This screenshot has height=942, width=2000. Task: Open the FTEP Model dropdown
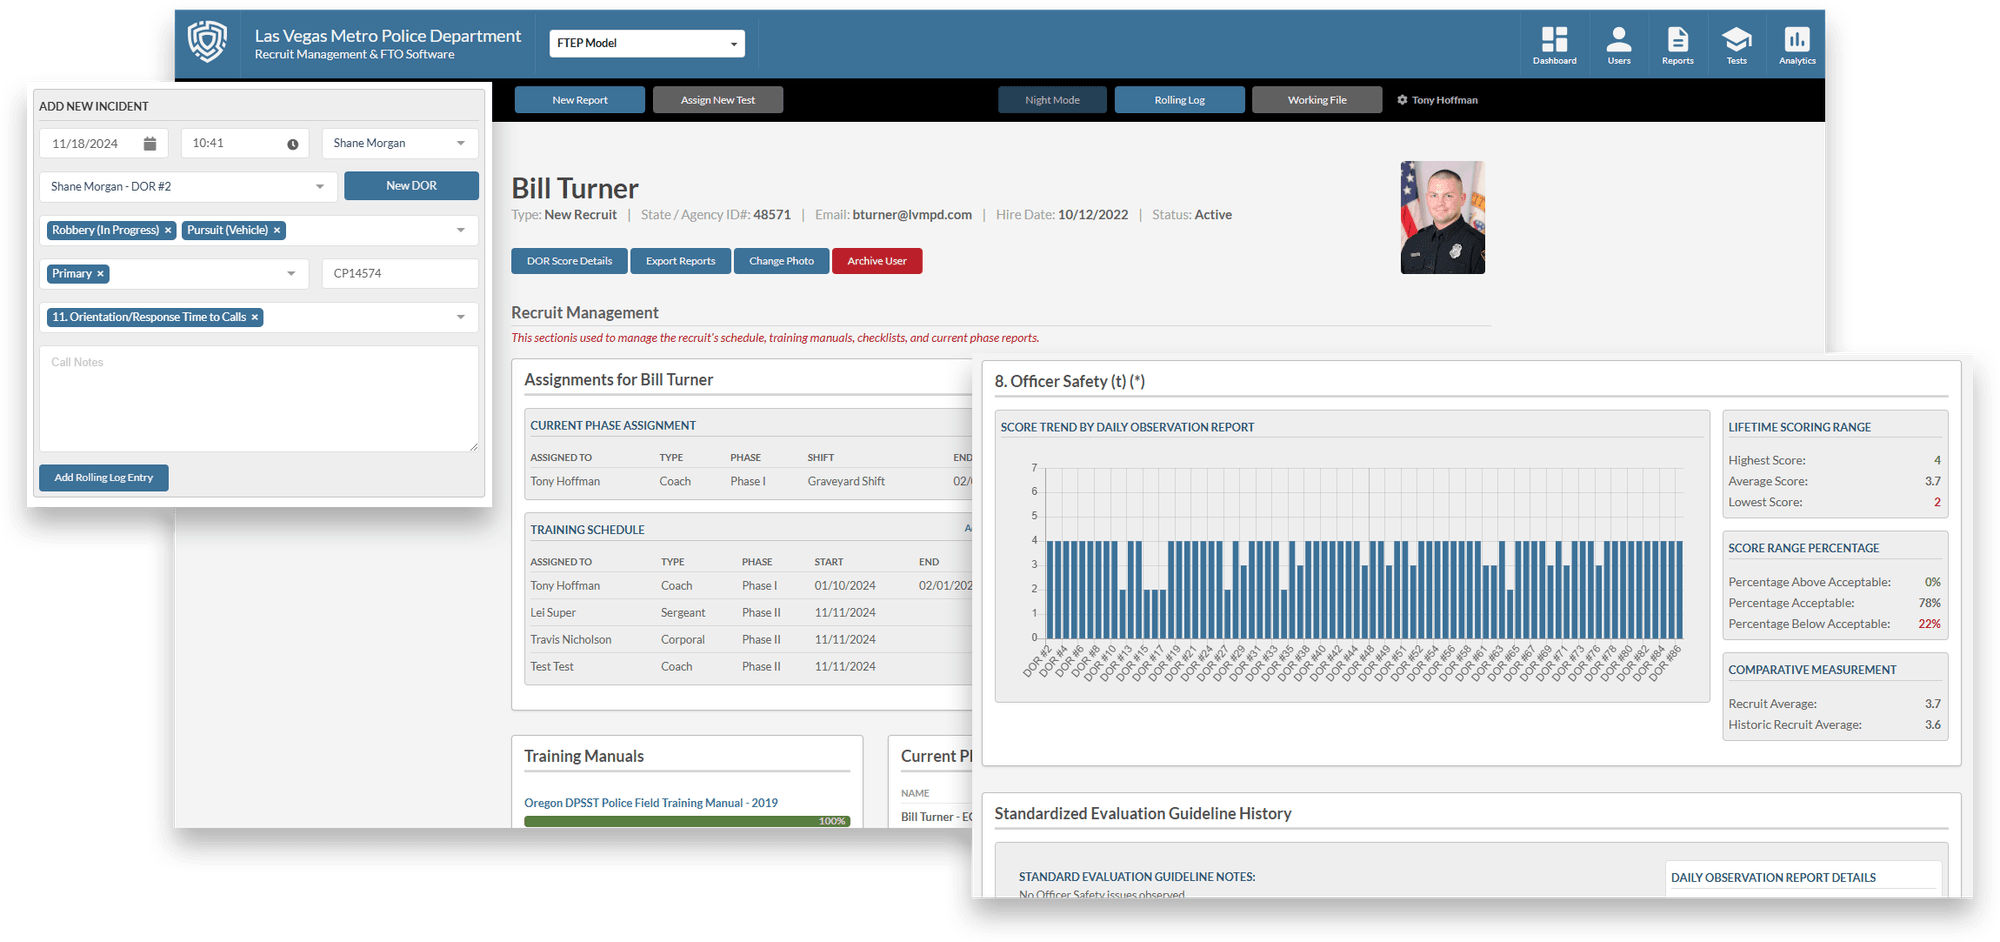click(646, 43)
